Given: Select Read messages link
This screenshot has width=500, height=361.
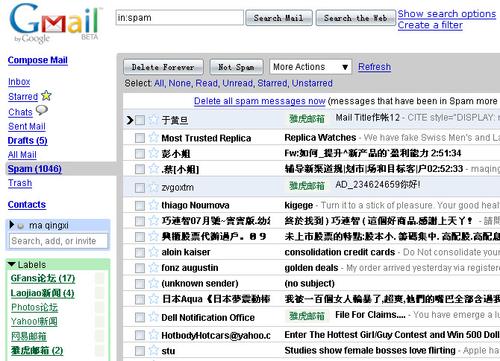Looking at the screenshot, I should 207,83.
